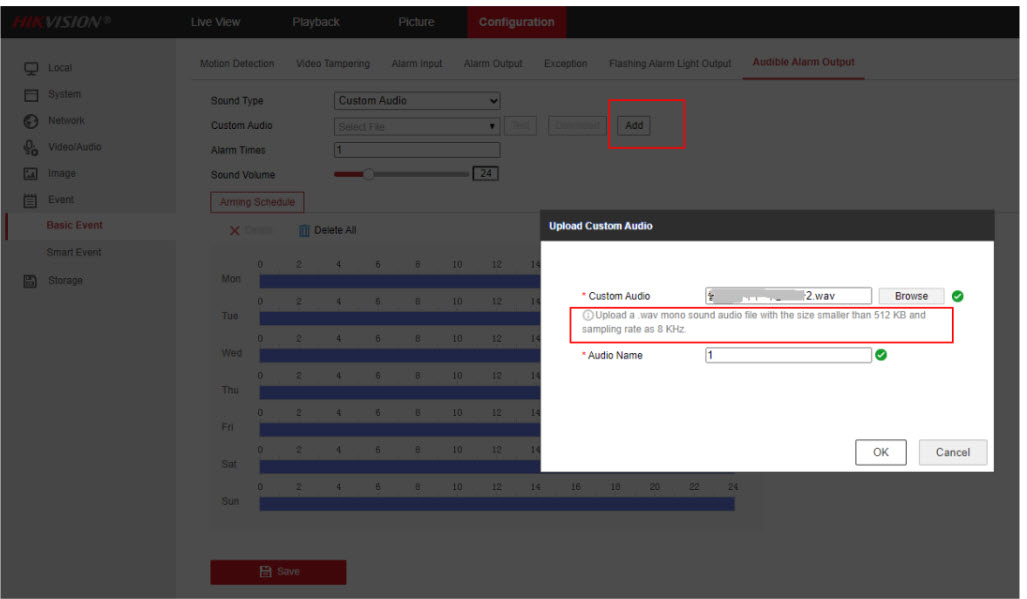
Task: Click the Audio Name input field
Action: tap(788, 355)
